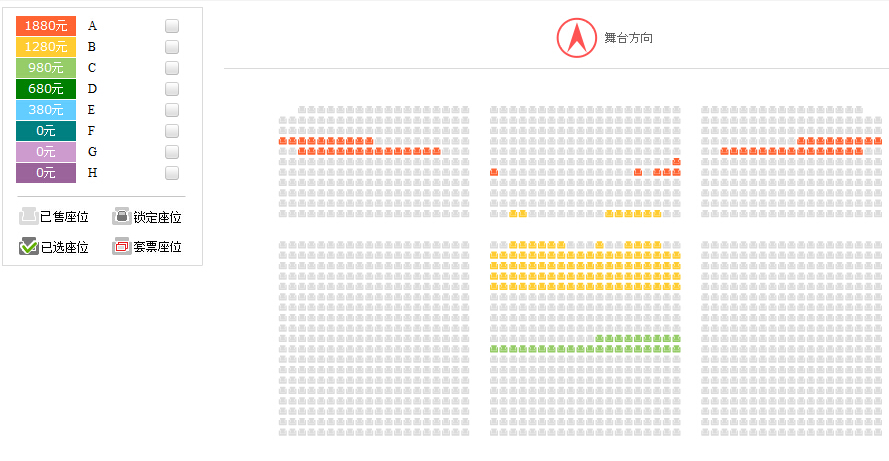Select rightmost orange seat in upper-right block
This screenshot has height=461, width=889.
point(878,141)
